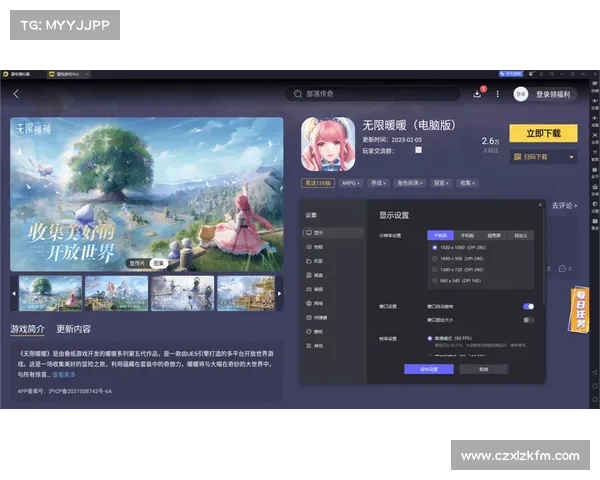Click the yellow 立即下载 button
600x480 pixels.
tap(543, 133)
